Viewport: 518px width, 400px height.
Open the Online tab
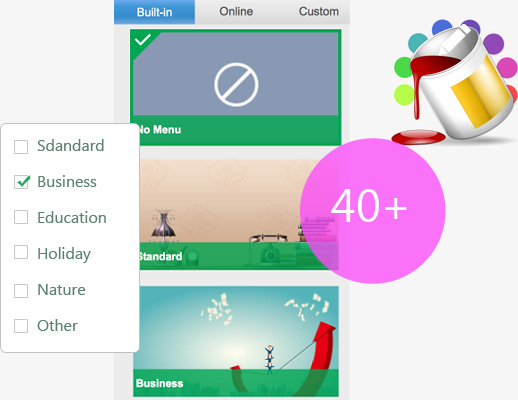click(236, 12)
